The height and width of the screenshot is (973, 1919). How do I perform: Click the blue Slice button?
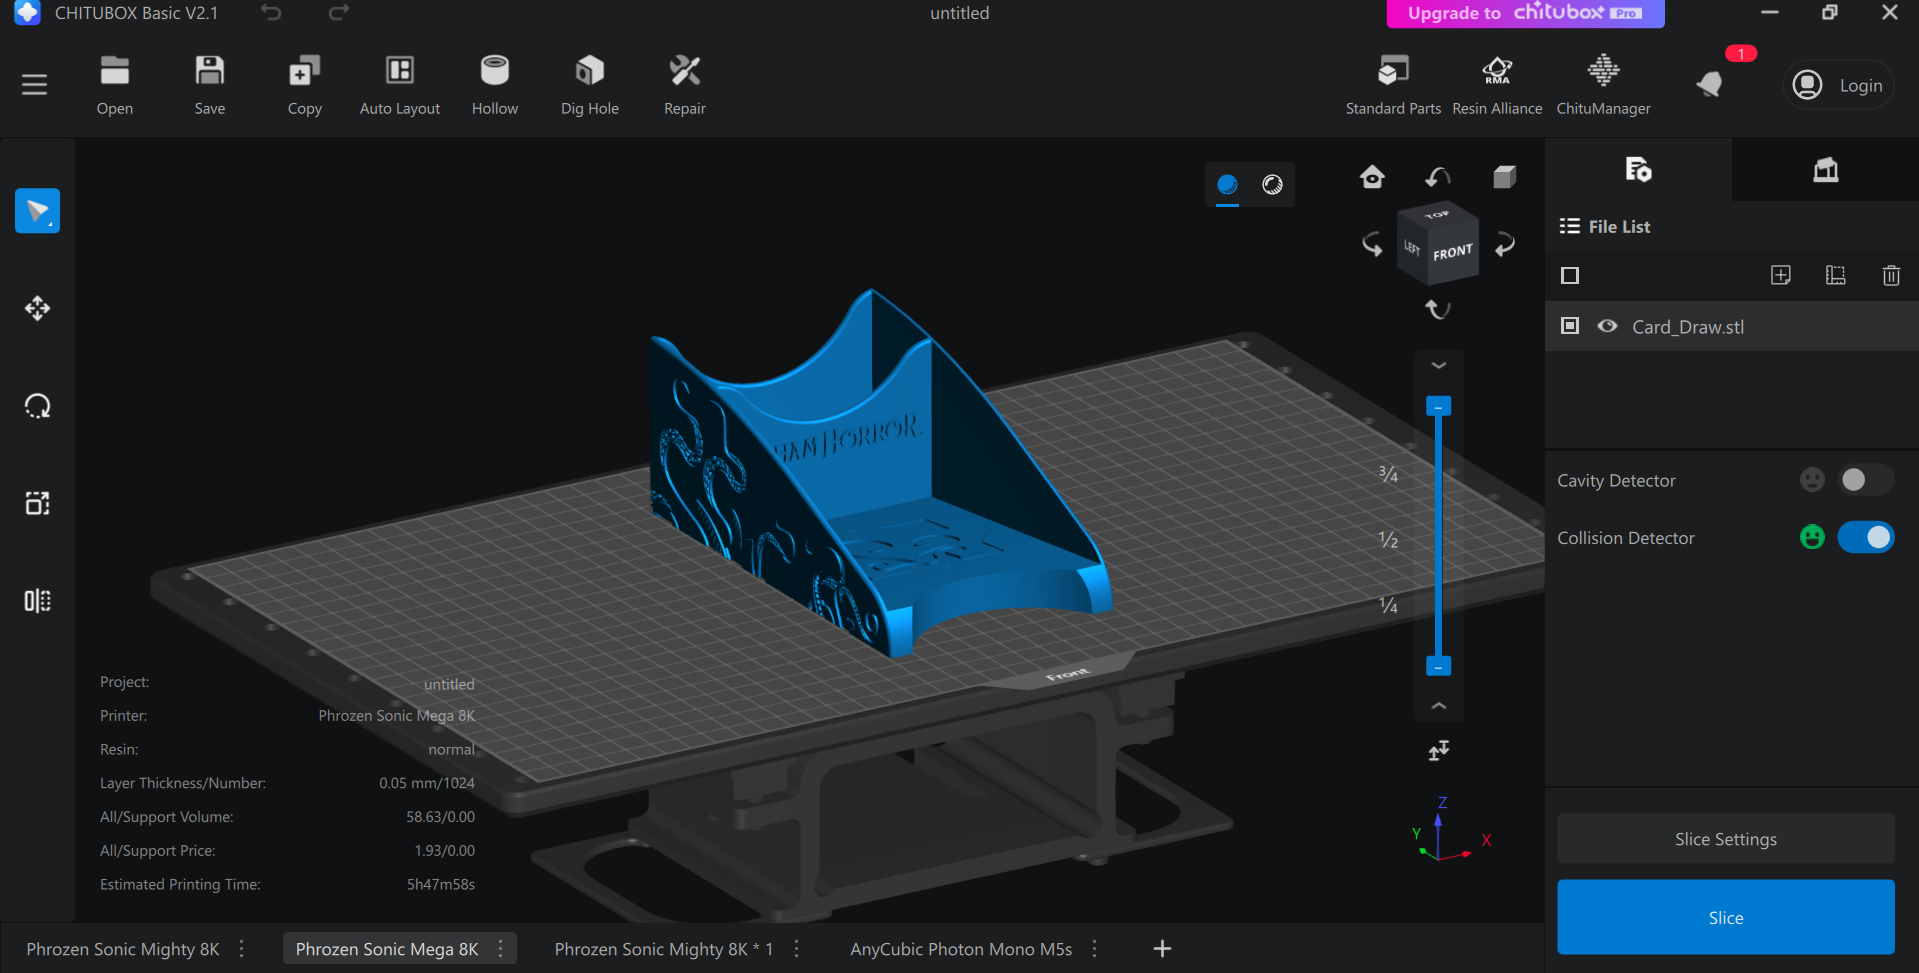(x=1726, y=917)
